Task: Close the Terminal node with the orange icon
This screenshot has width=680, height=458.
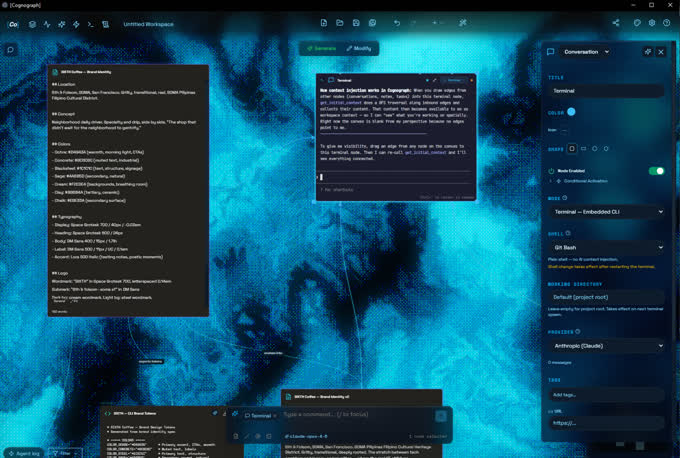Action: click(x=472, y=80)
